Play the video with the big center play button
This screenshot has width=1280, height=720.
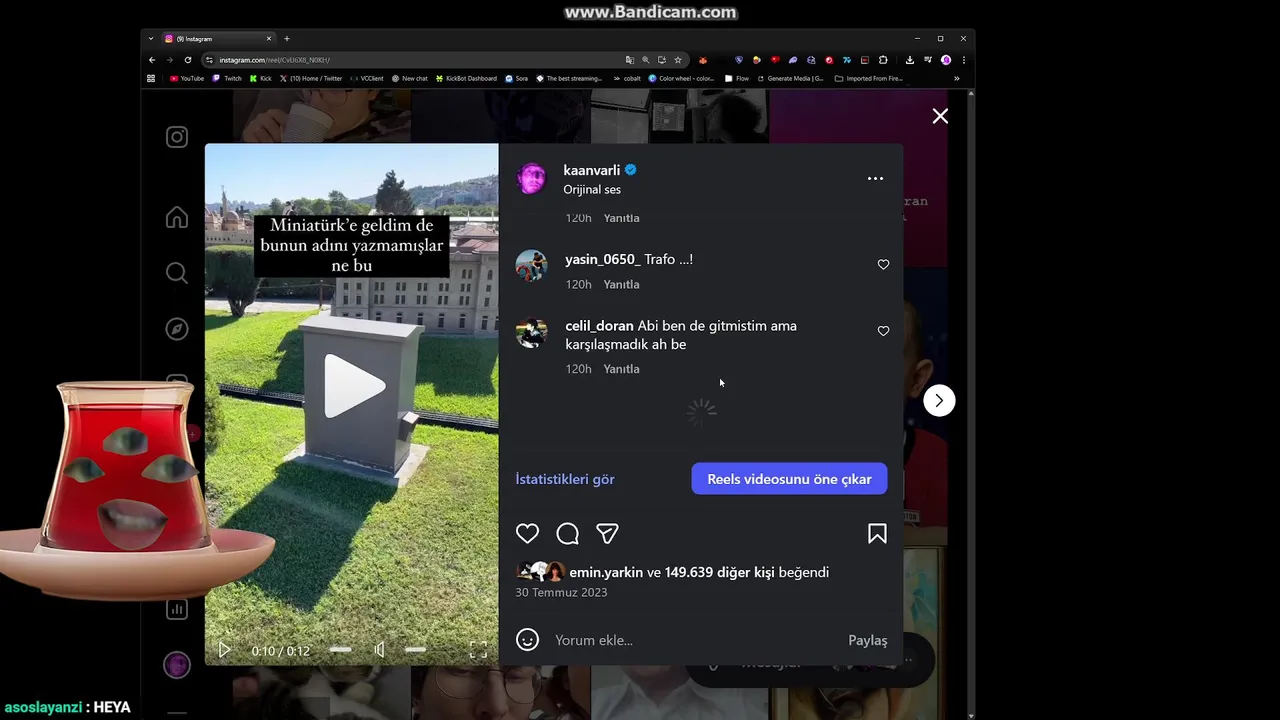tap(352, 385)
